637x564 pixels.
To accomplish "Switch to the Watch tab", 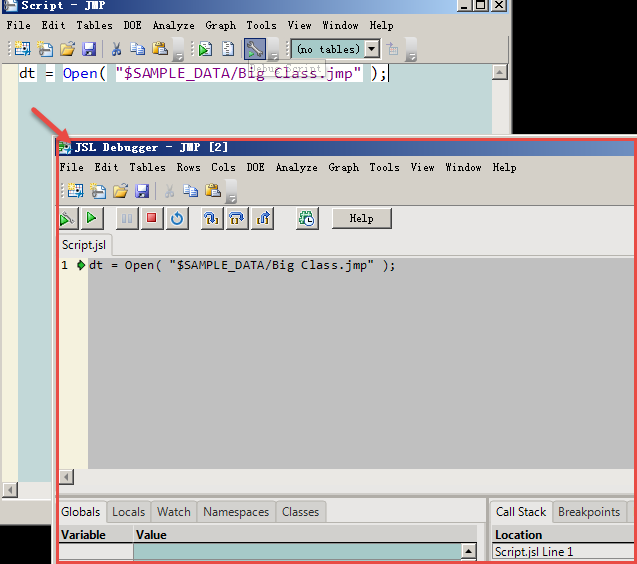I will pyautogui.click(x=174, y=512).
